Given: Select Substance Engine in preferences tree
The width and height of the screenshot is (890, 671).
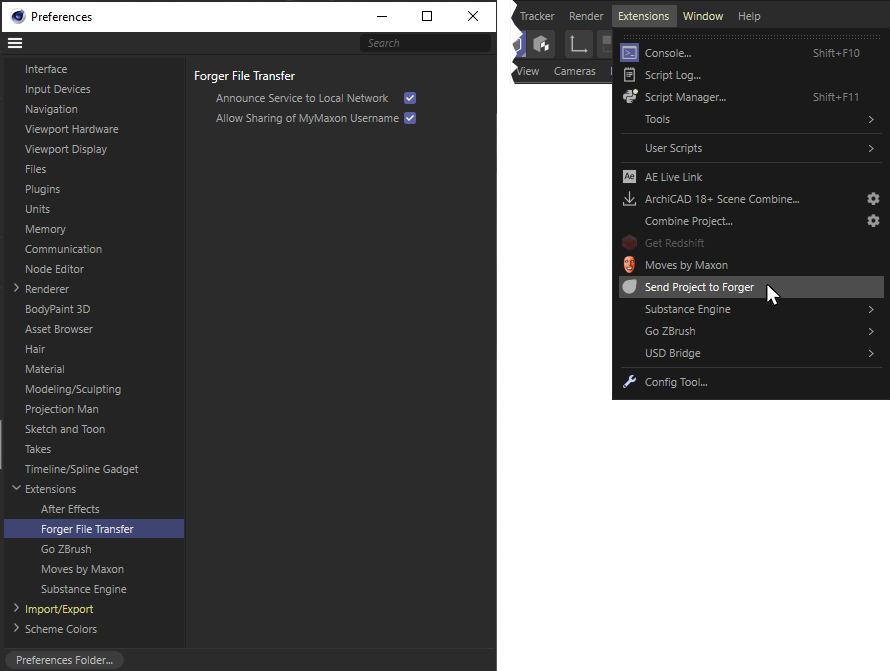Looking at the screenshot, I should pos(83,589).
